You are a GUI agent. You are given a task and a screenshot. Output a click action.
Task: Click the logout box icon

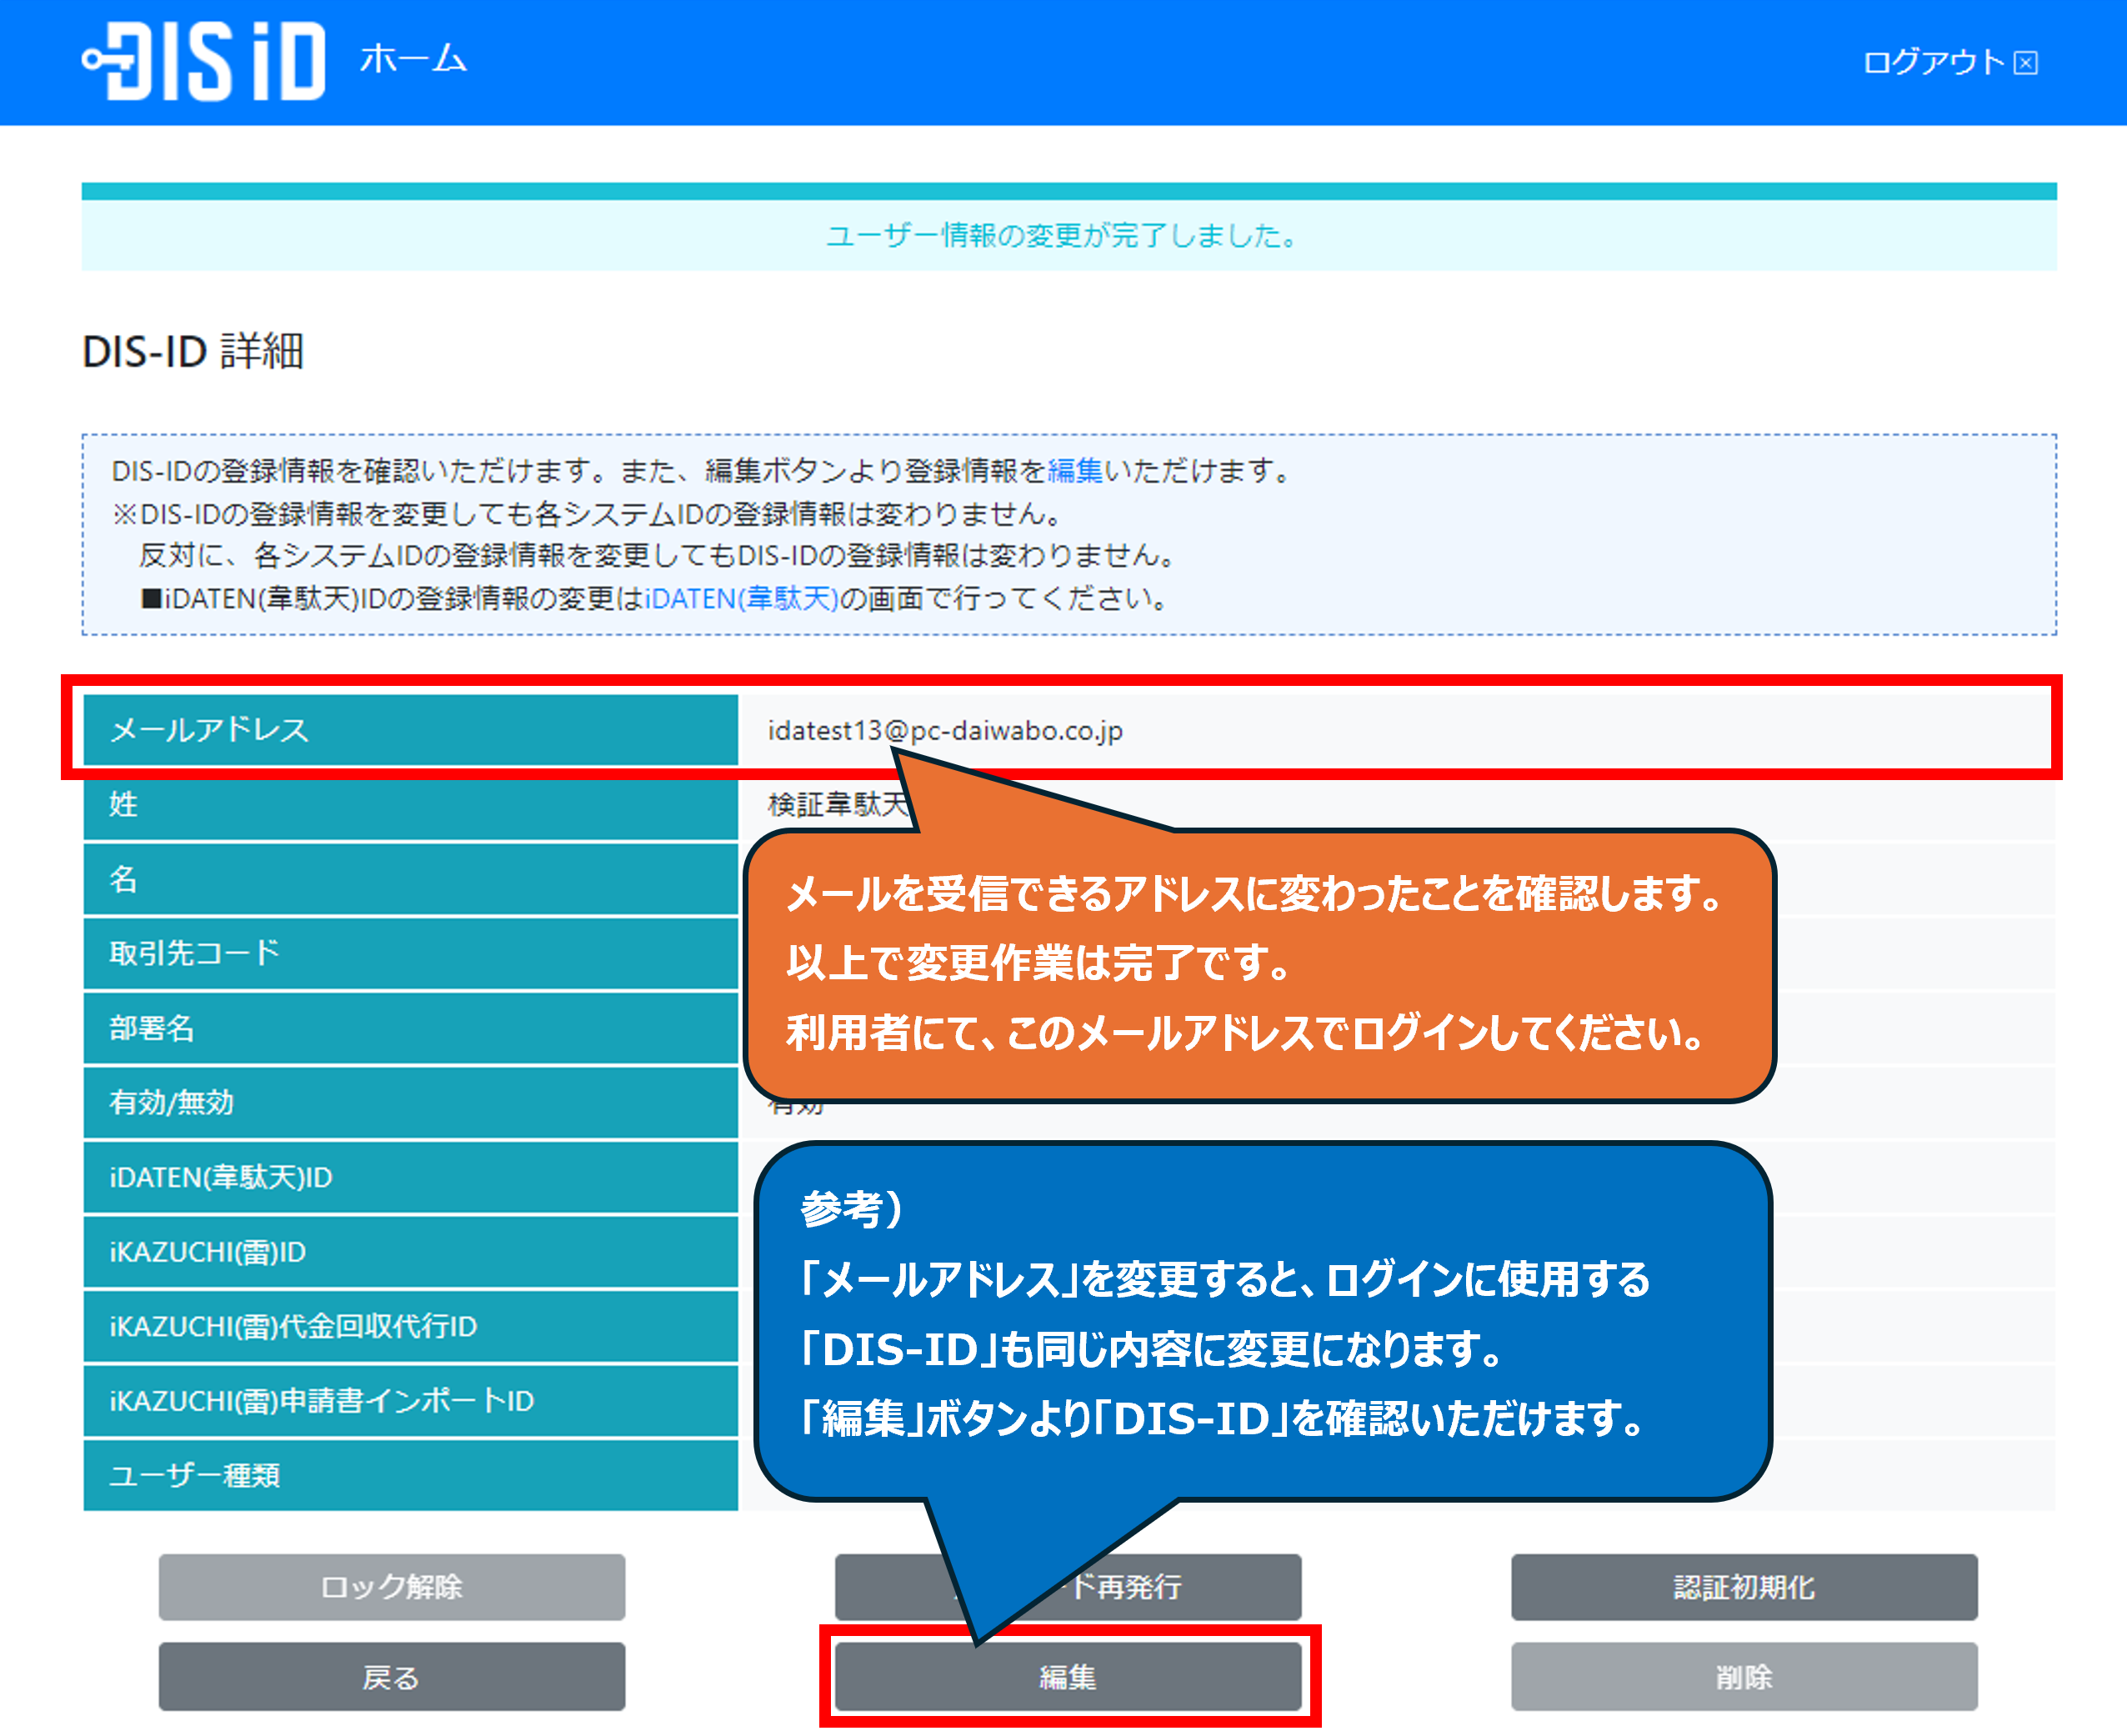[x=2026, y=63]
